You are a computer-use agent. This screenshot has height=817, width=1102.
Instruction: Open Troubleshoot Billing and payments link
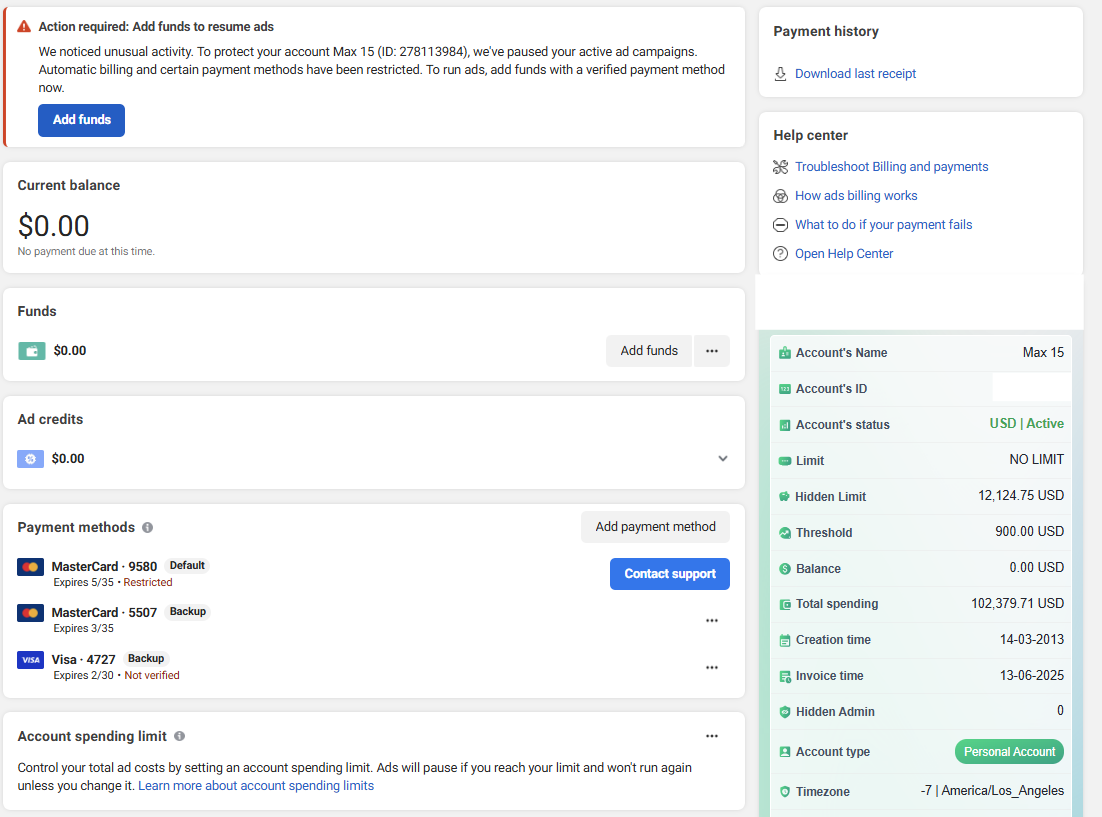pyautogui.click(x=891, y=167)
